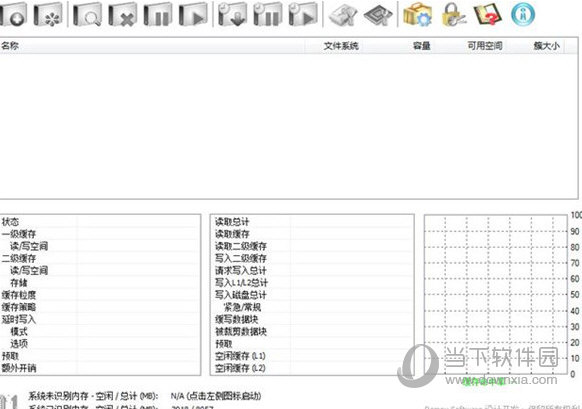Select the 缓写数据块 row

(x=313, y=319)
